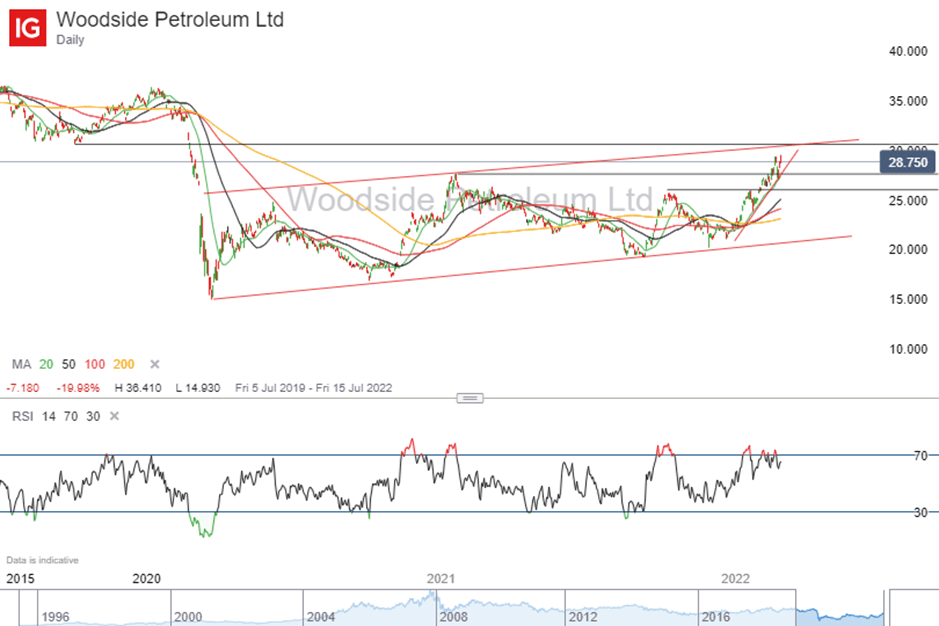
Task: Select the MA 100 period label
Action: click(x=95, y=364)
